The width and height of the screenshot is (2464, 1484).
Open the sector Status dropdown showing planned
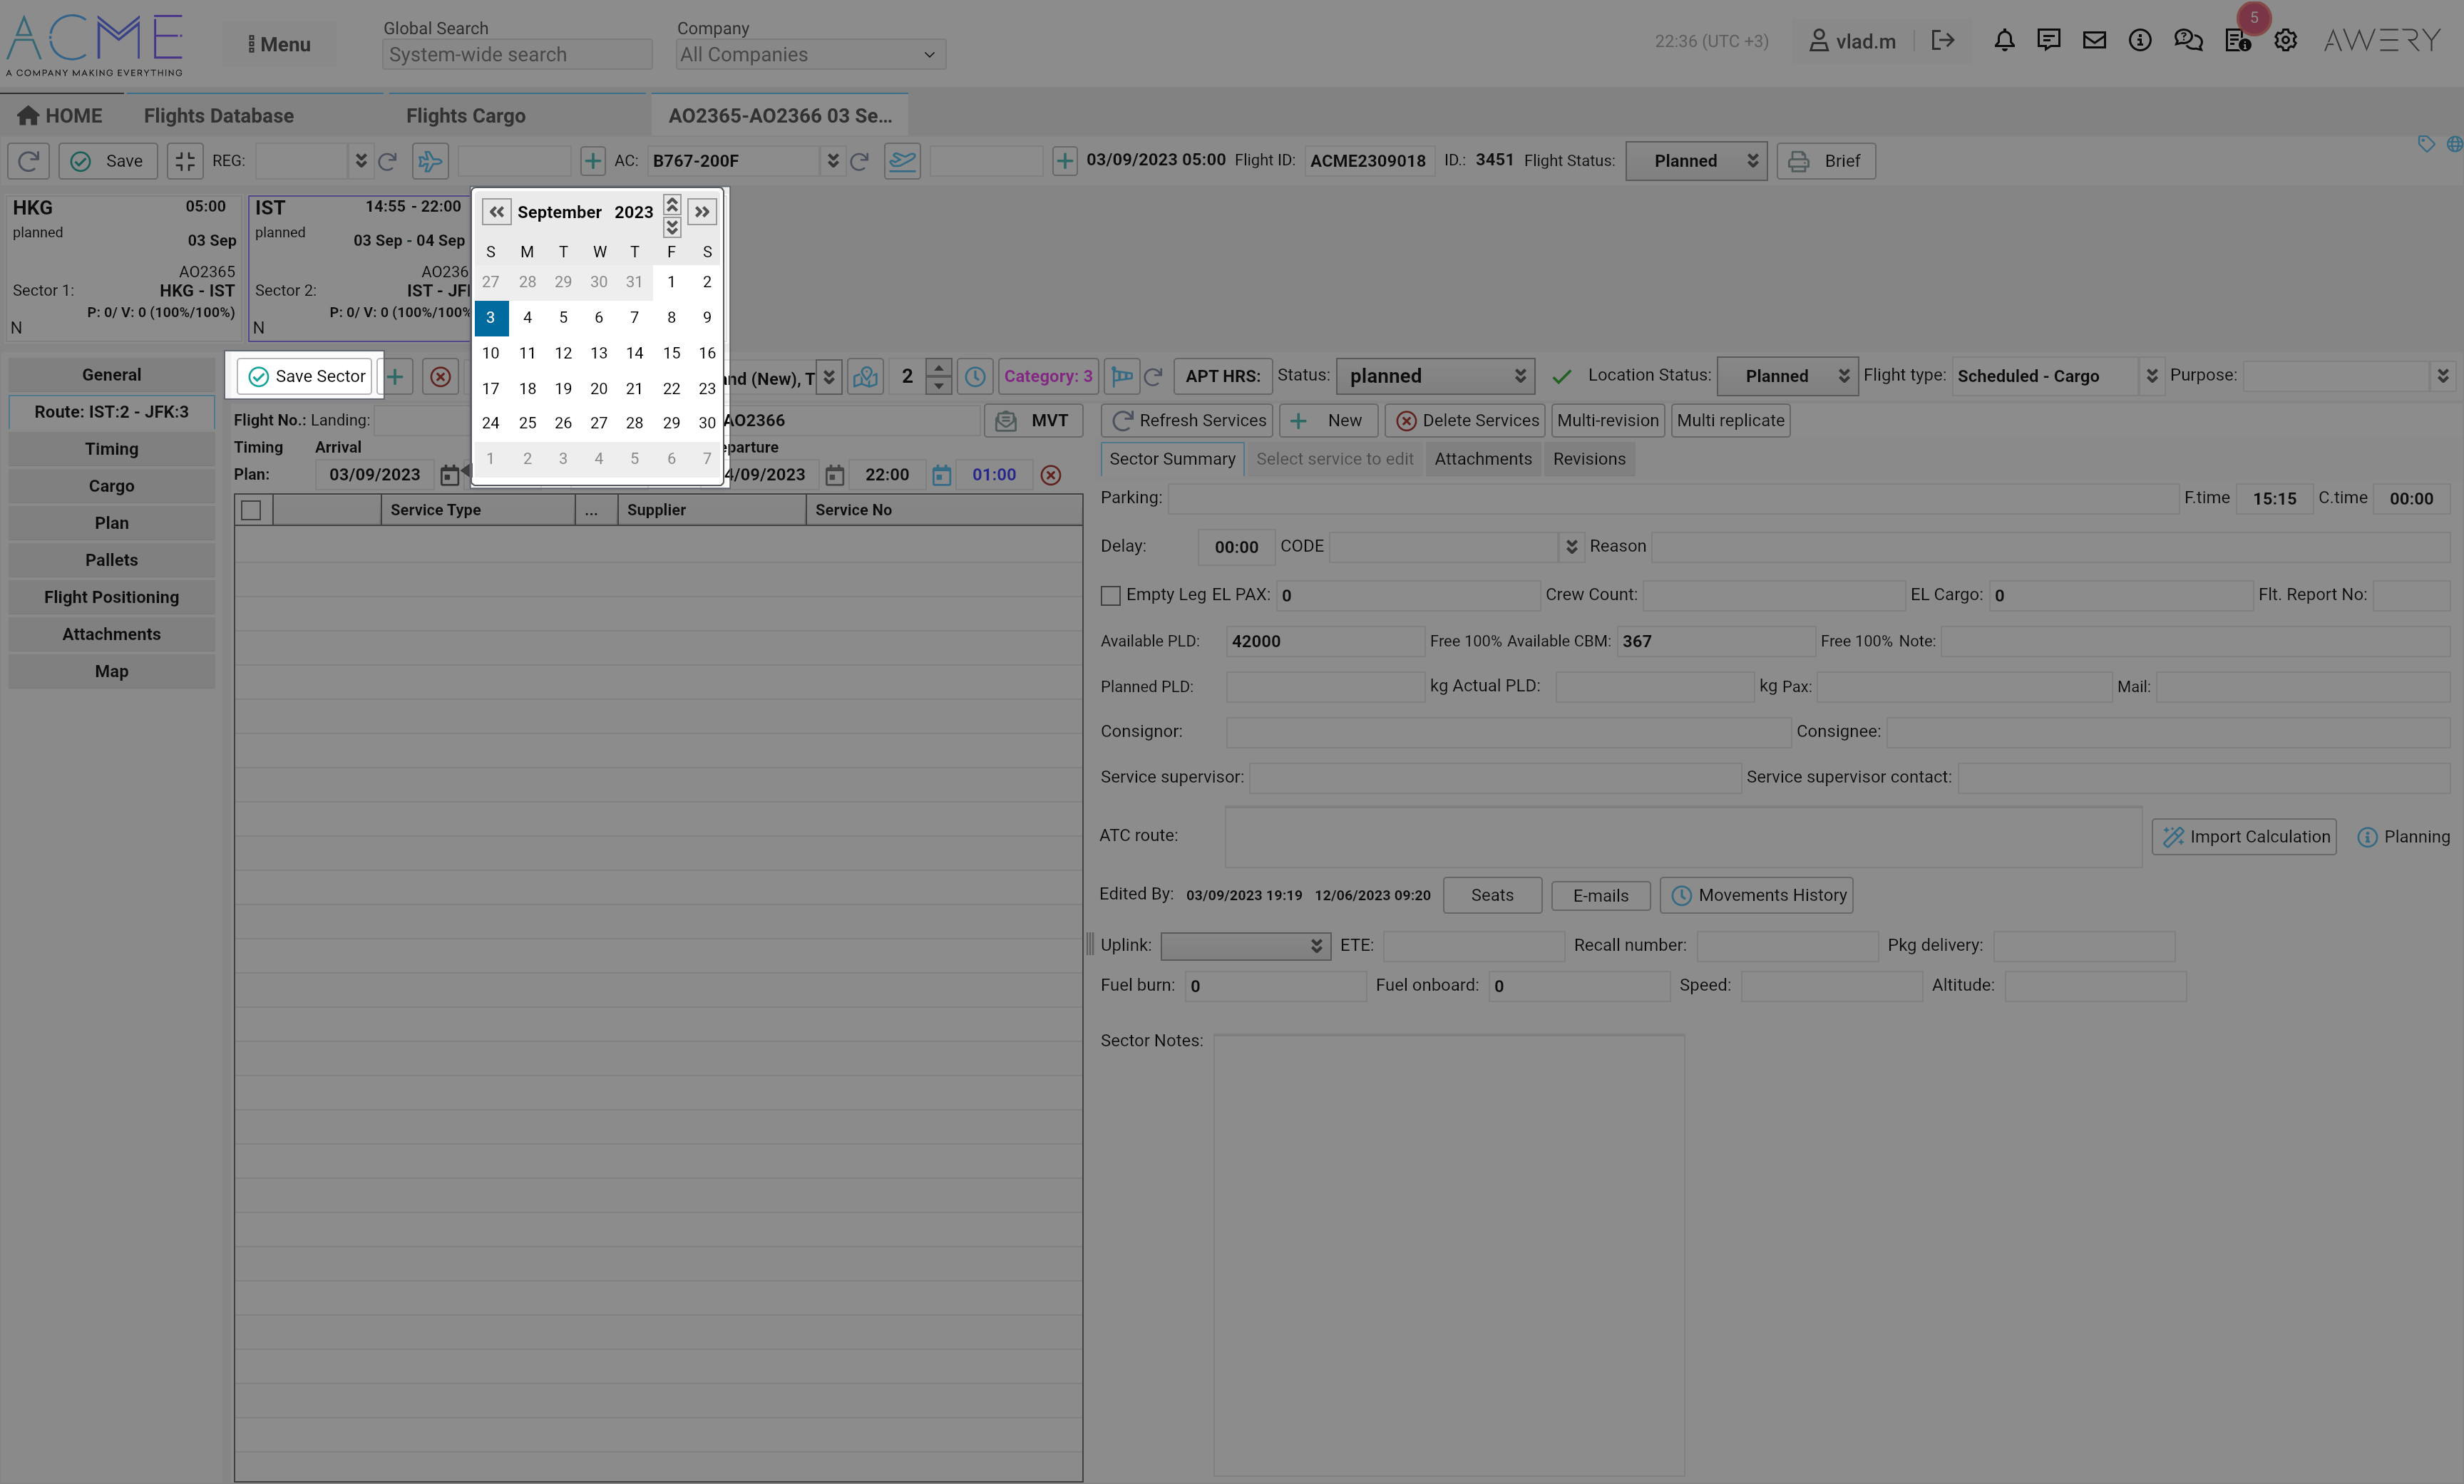pos(1435,377)
